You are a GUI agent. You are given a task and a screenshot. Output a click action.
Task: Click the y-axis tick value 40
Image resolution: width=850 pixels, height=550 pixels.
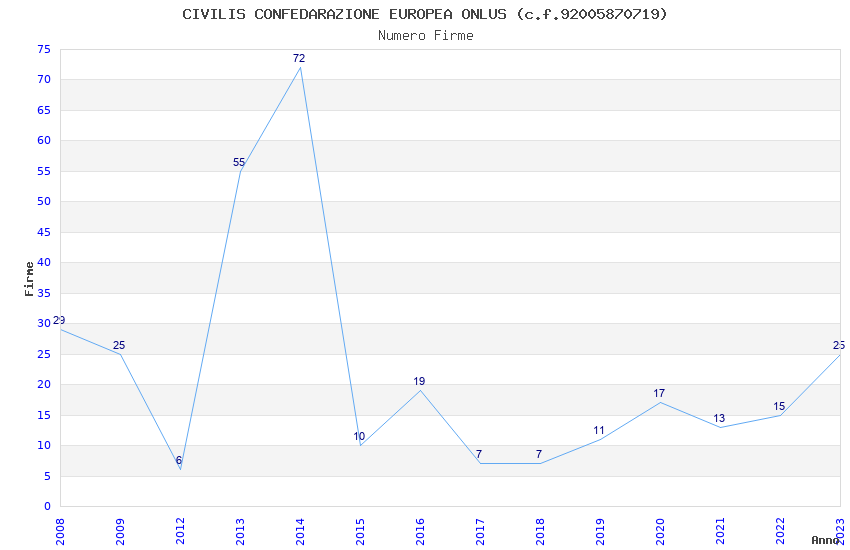(x=44, y=262)
